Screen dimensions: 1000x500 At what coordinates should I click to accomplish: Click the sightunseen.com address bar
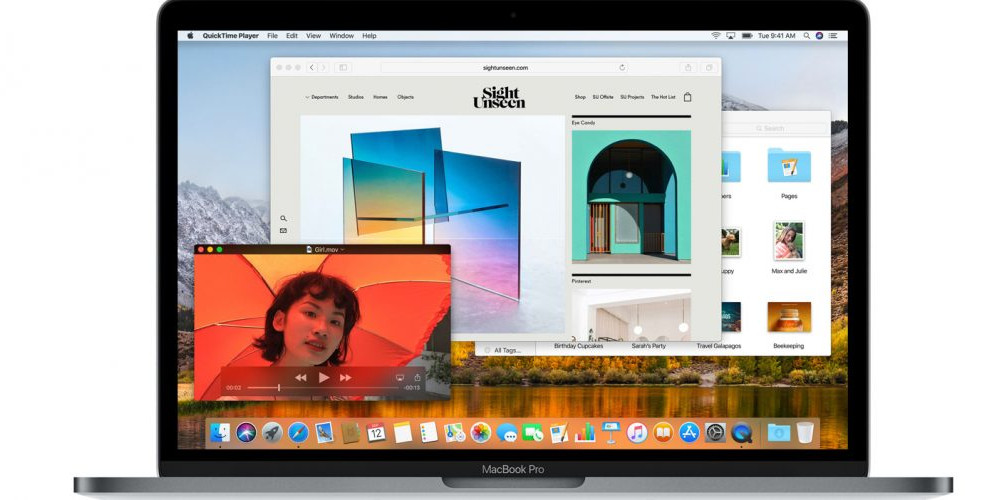(x=504, y=68)
